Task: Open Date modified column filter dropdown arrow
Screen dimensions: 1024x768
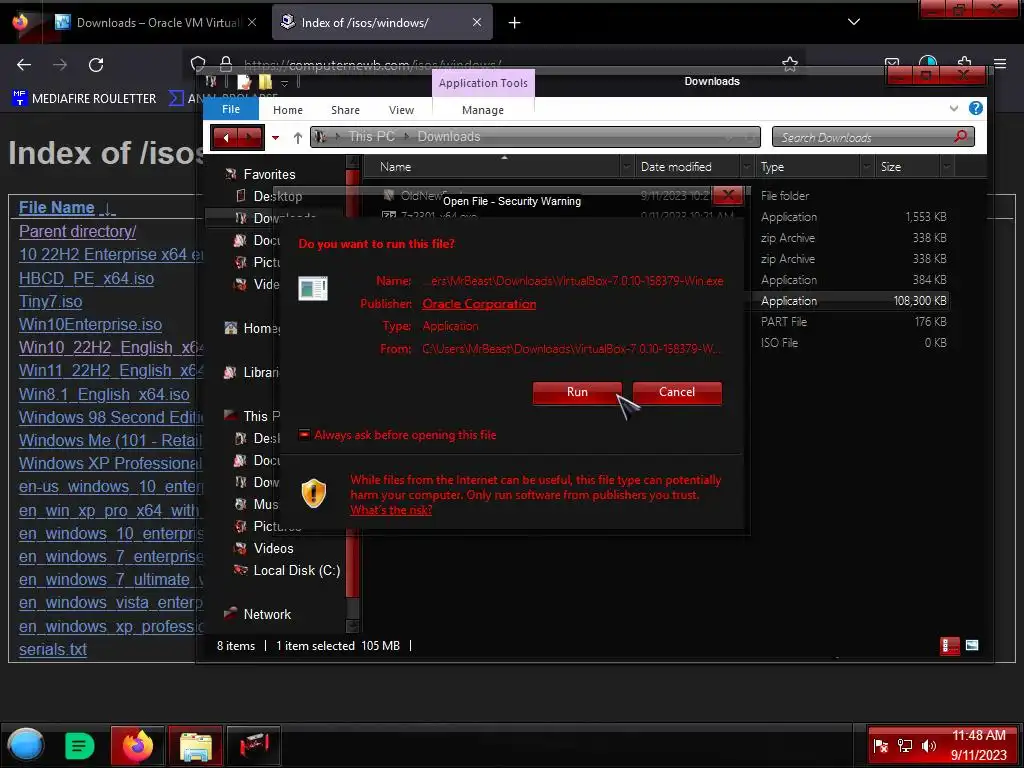Action: coord(746,167)
